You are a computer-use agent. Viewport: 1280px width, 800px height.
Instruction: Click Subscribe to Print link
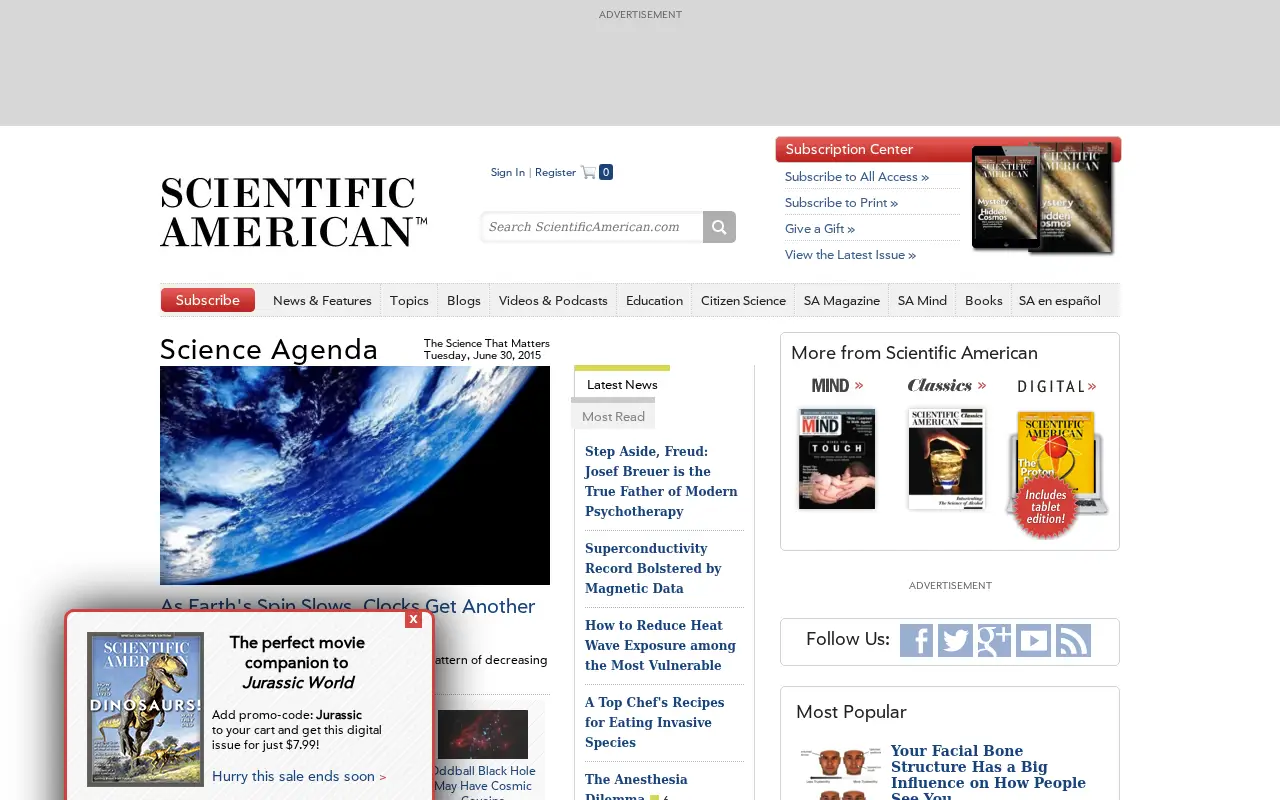841,203
